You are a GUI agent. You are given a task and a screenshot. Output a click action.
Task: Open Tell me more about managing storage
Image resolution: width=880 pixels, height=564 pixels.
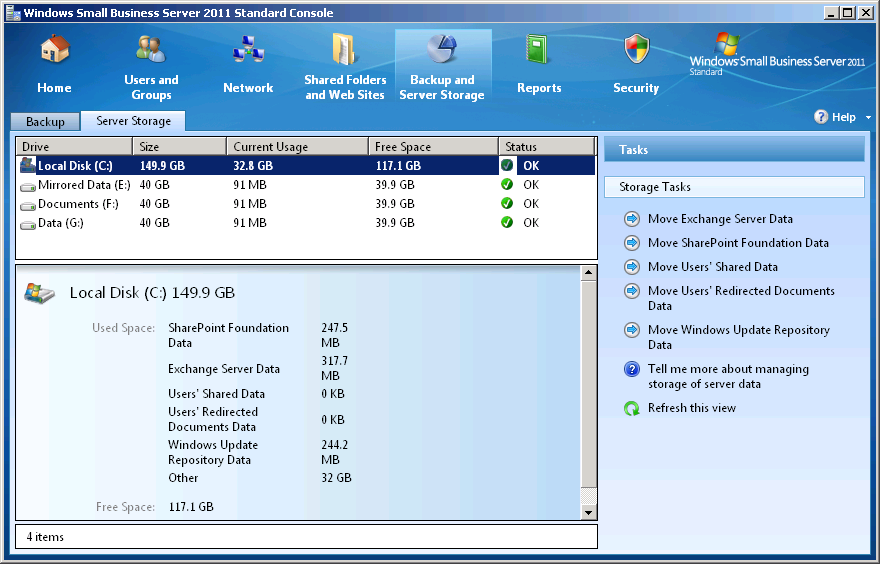pyautogui.click(x=728, y=376)
